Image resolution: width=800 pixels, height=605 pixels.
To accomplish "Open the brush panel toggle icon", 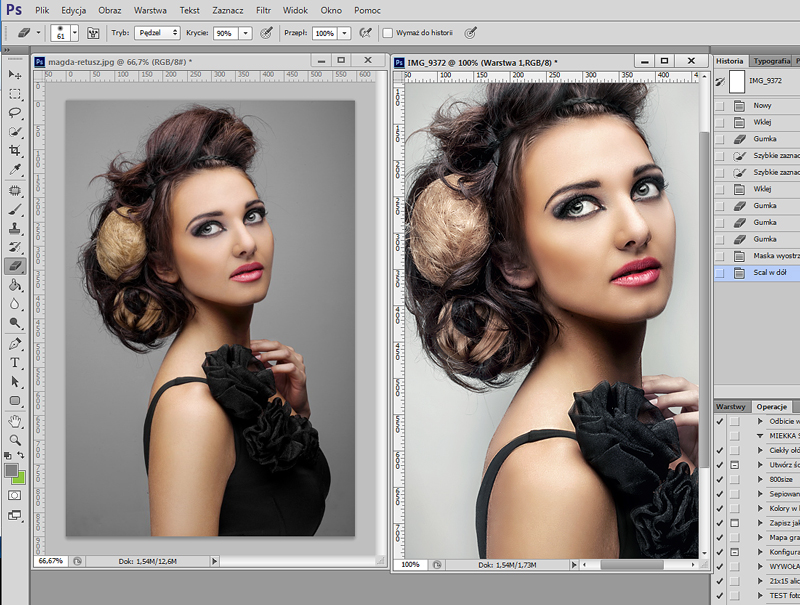I will [93, 32].
